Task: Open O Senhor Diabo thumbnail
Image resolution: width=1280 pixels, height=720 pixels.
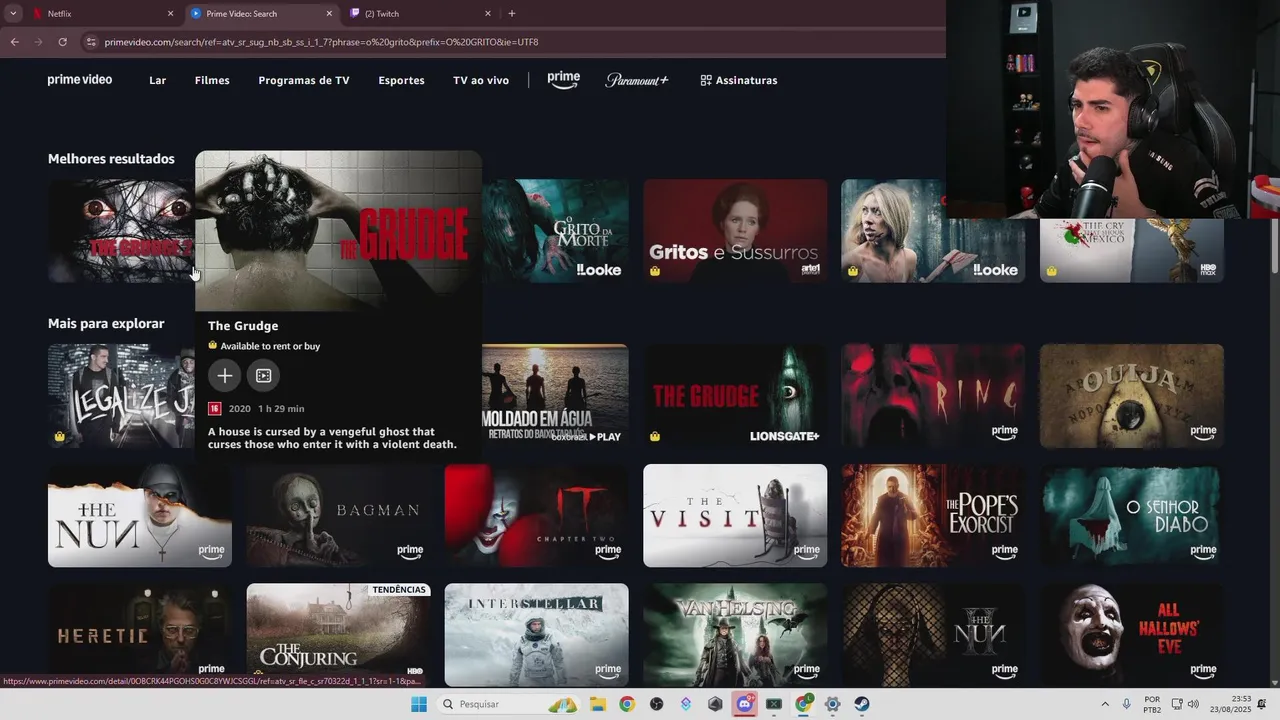Action: tap(1132, 516)
